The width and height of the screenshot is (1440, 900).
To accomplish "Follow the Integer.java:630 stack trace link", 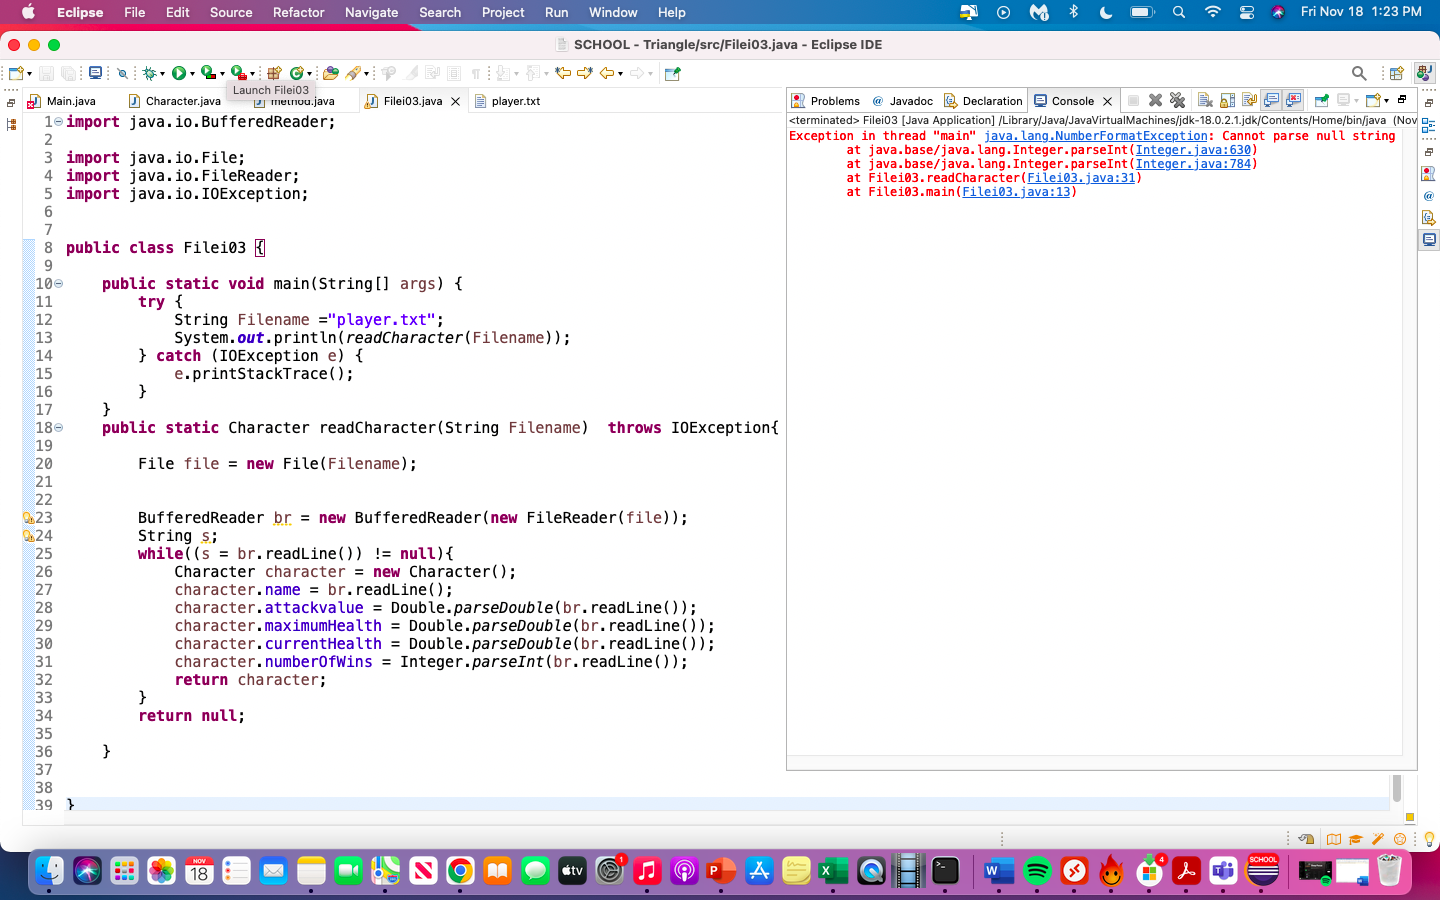I will click(1193, 150).
